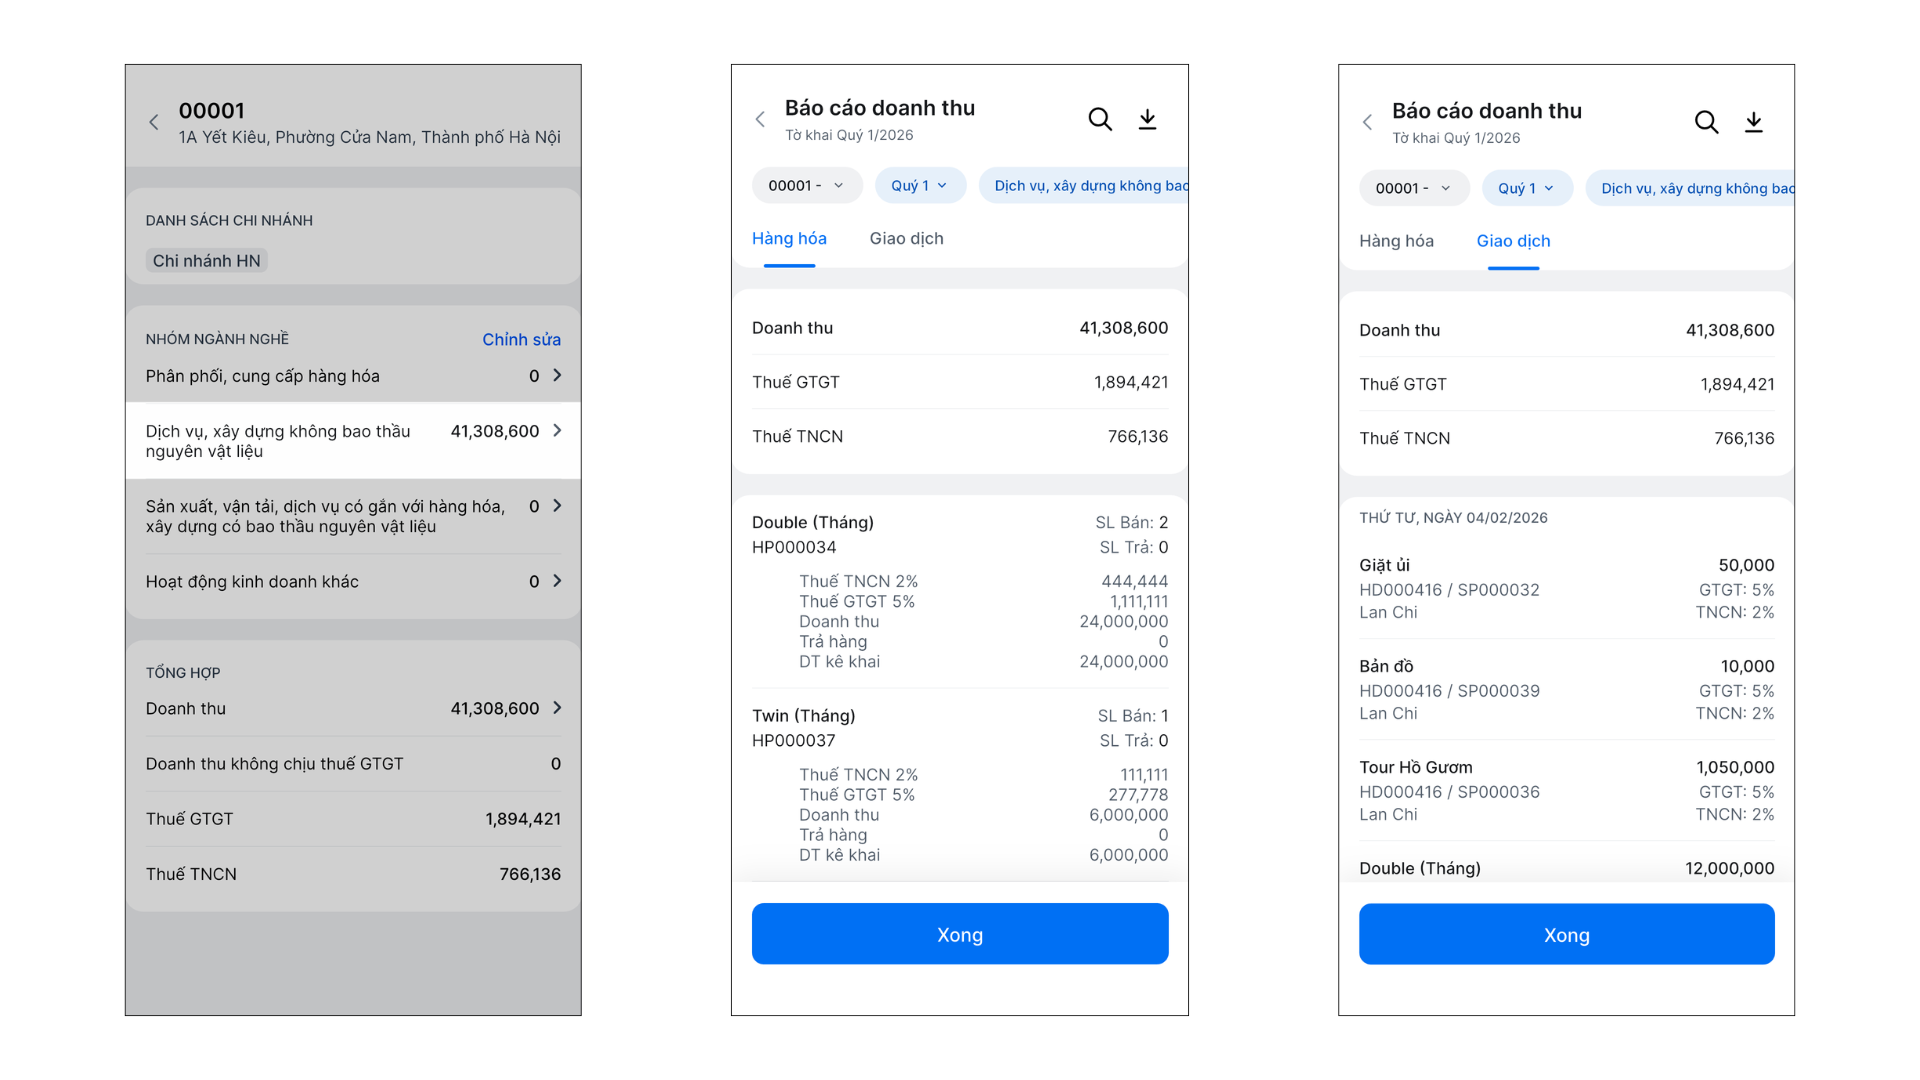Switch to Giao dịch tab in middle screen

pyautogui.click(x=906, y=239)
